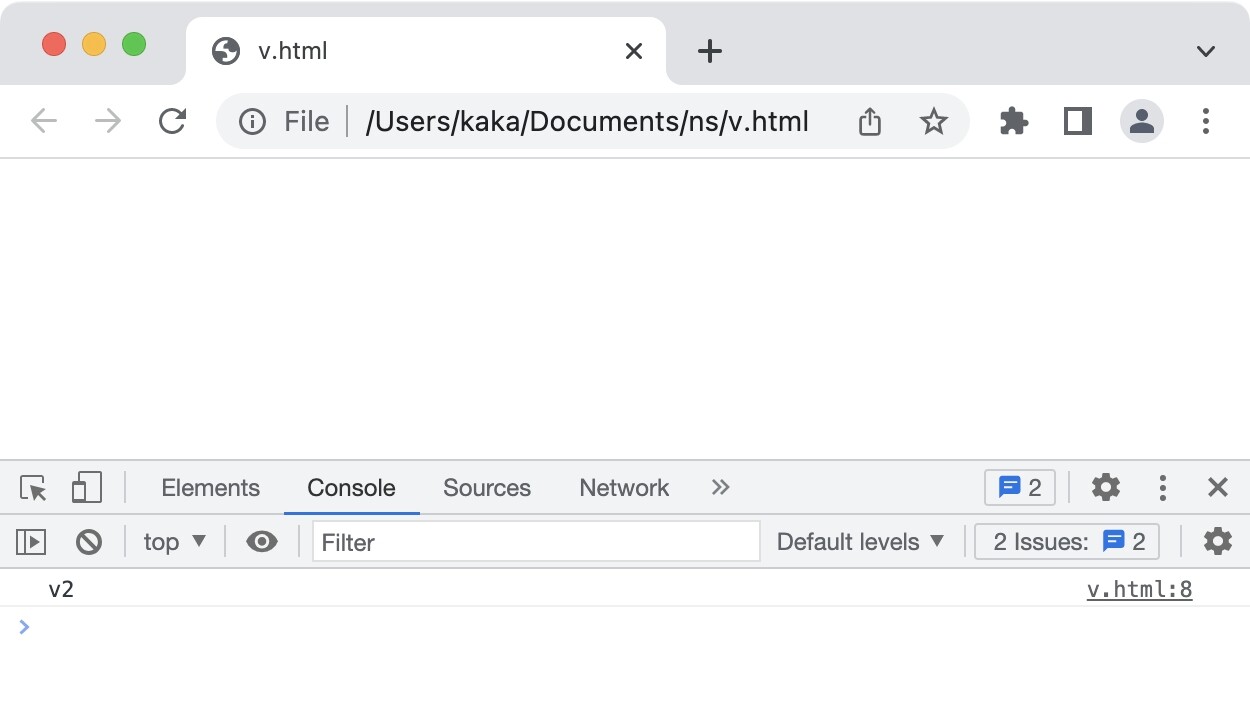Image resolution: width=1250 pixels, height=703 pixels.
Task: Open the Default levels dropdown
Action: (860, 542)
